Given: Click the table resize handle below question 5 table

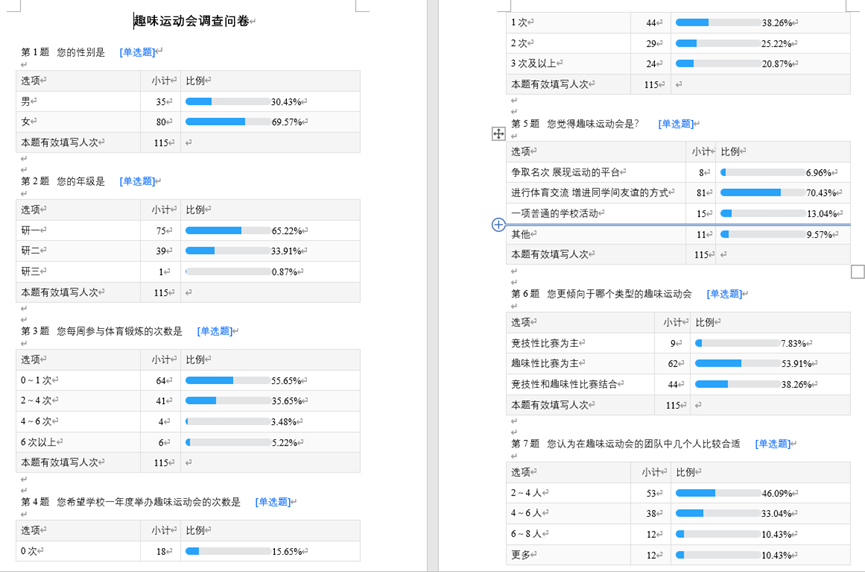Looking at the screenshot, I should point(857,272).
